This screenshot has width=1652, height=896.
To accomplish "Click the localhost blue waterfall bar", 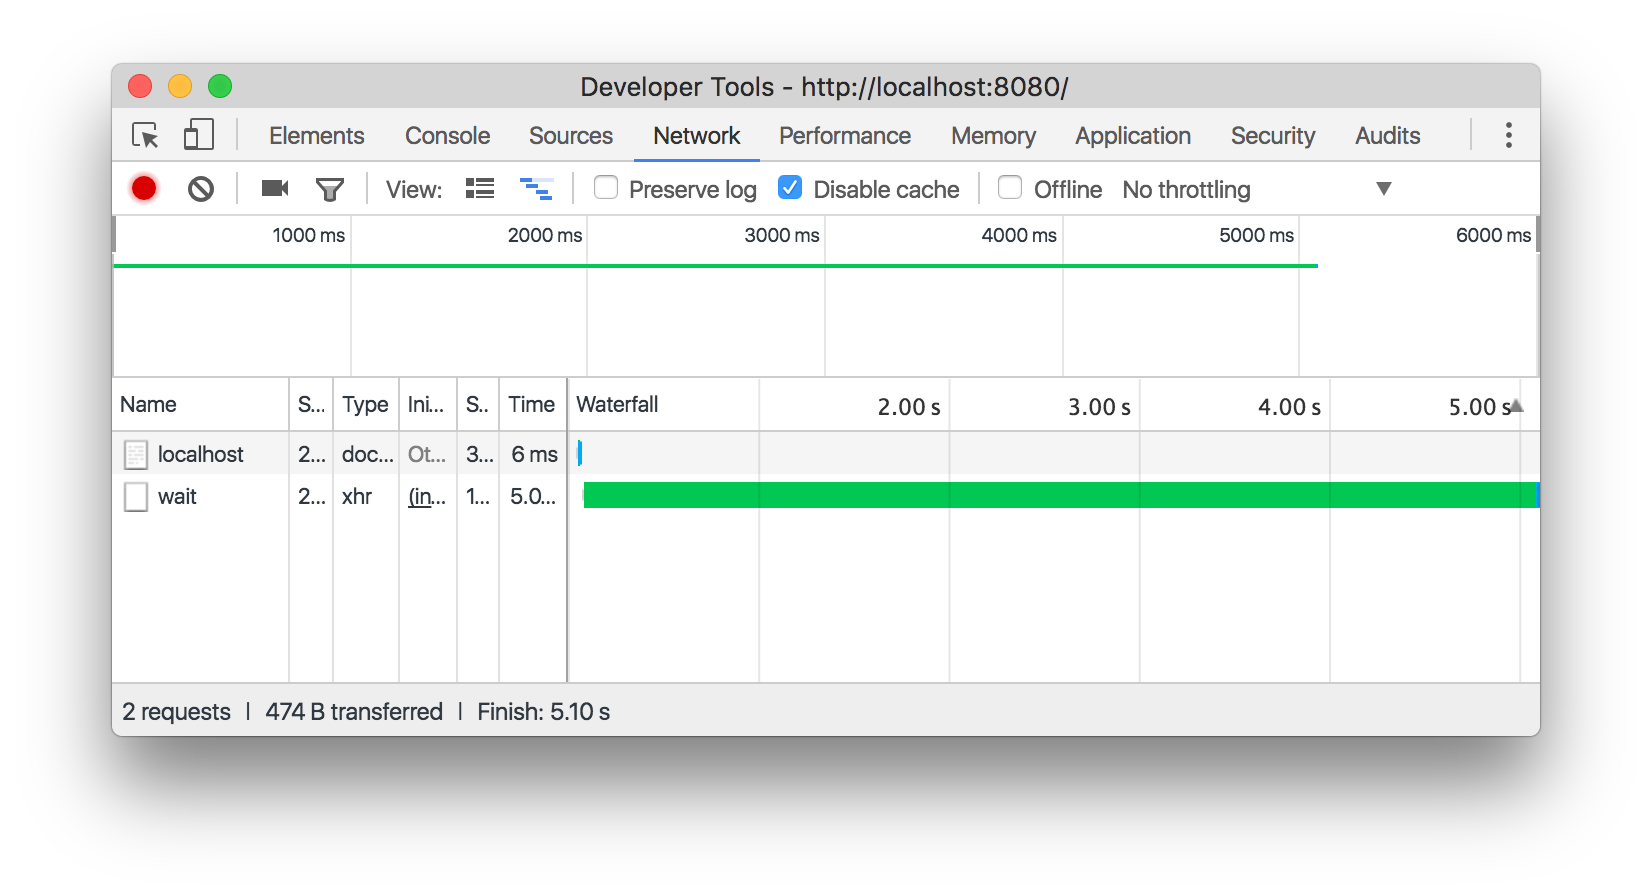I will [580, 453].
